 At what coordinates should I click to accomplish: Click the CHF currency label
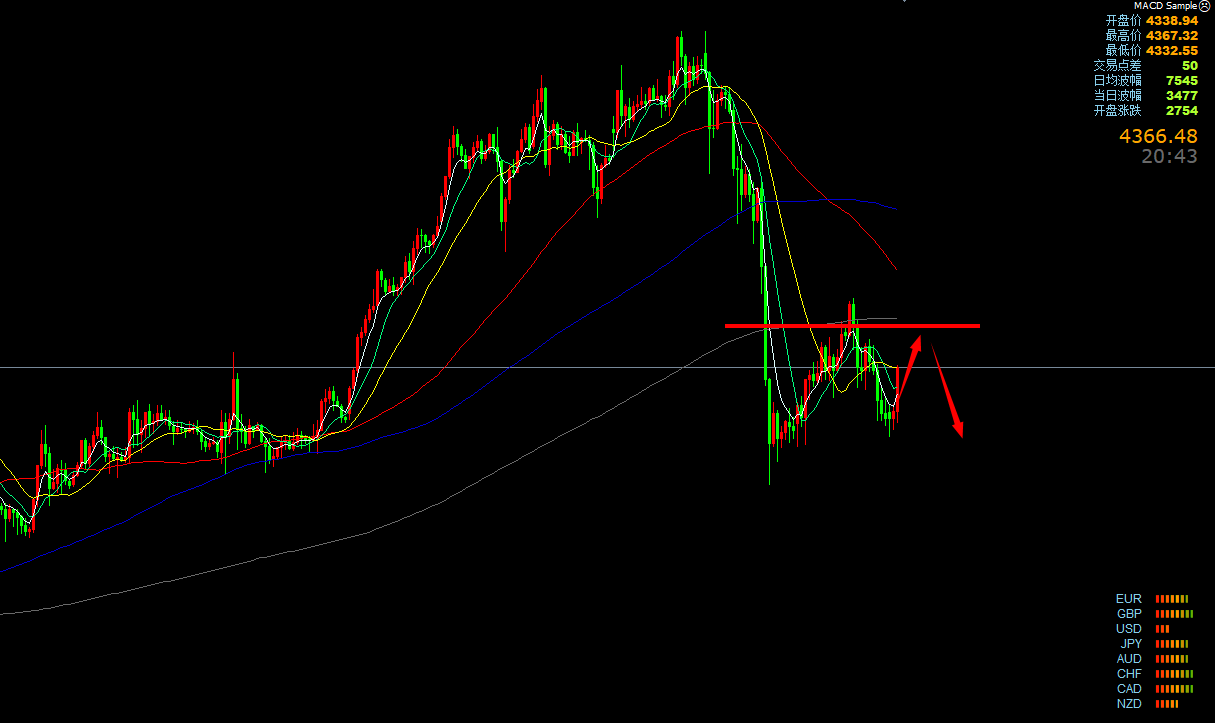tap(1129, 674)
